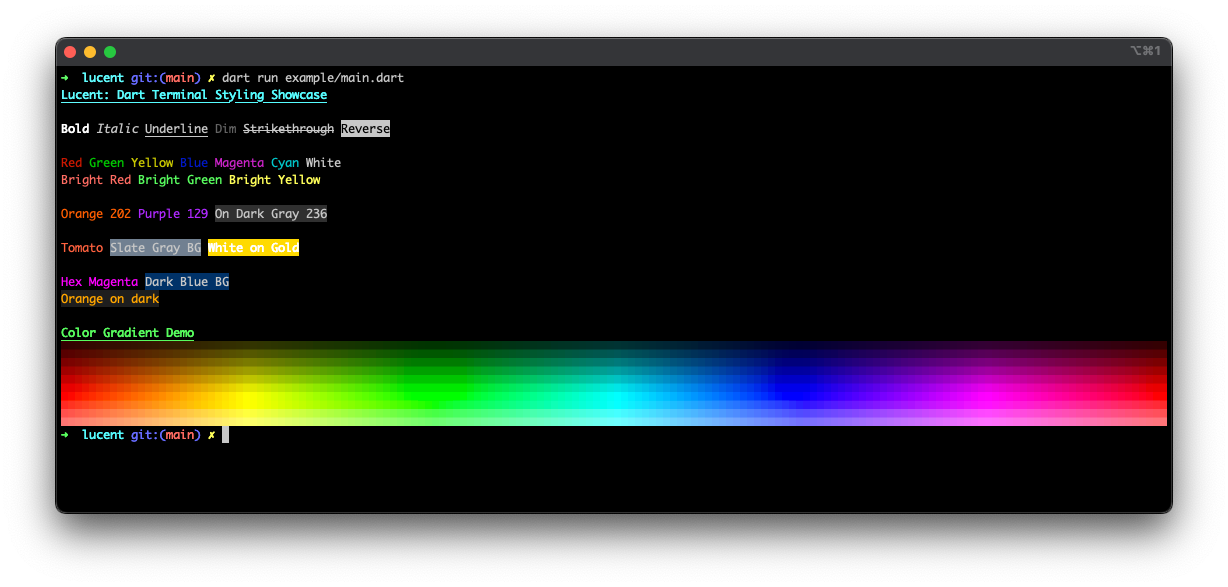Click the green zoom traffic light
This screenshot has height=587, width=1228.
tap(109, 51)
